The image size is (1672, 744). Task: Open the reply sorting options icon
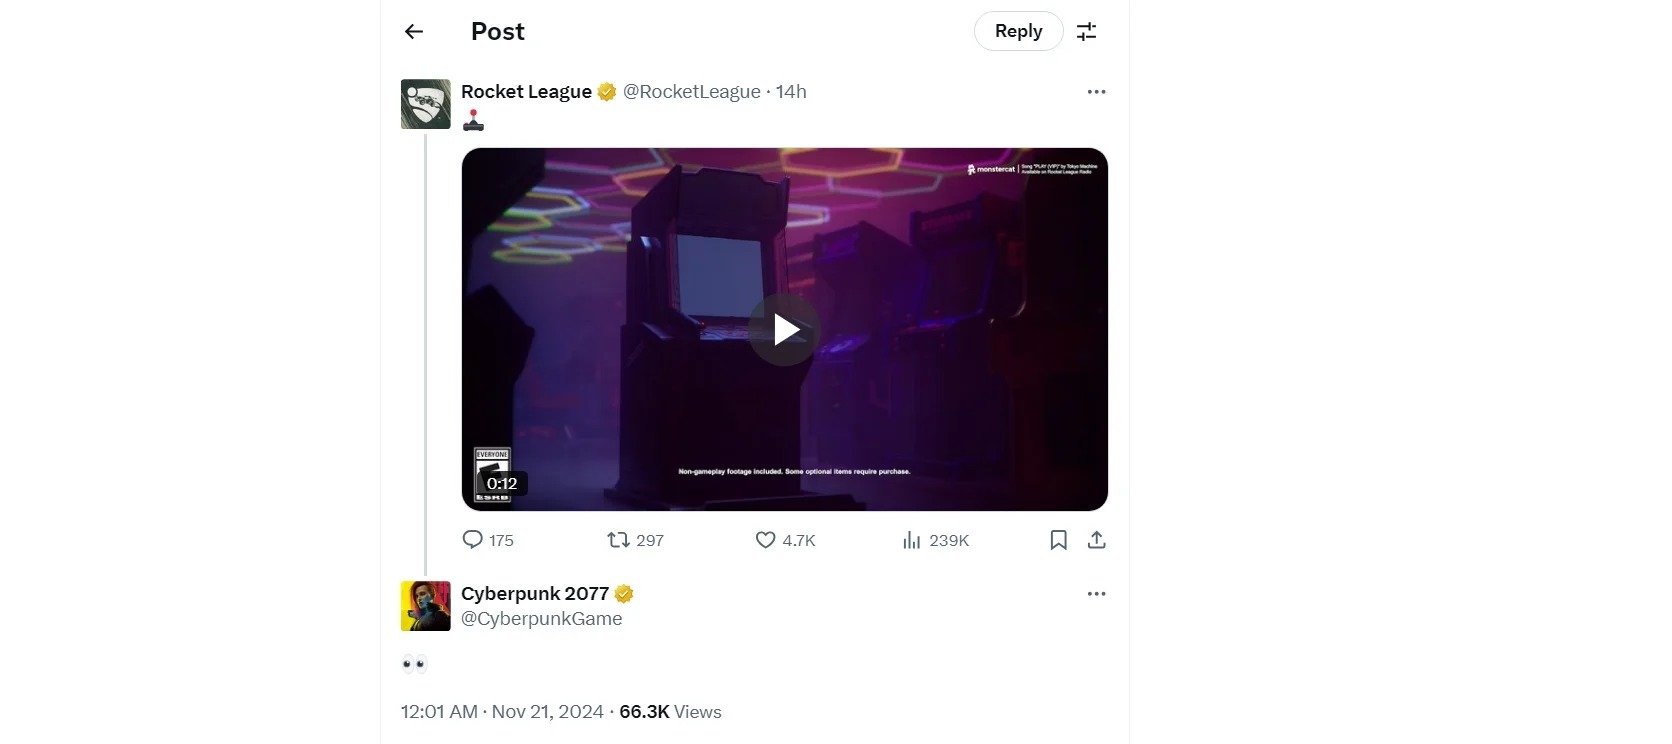pos(1087,32)
